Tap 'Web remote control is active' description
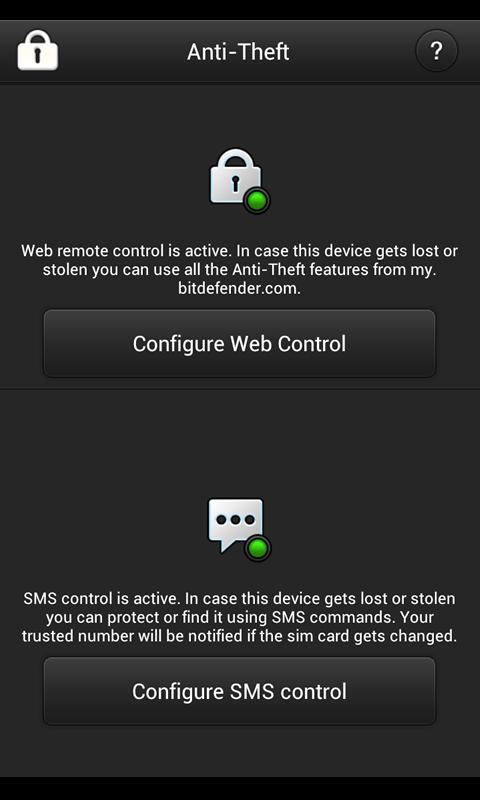480x800 pixels. 240,269
